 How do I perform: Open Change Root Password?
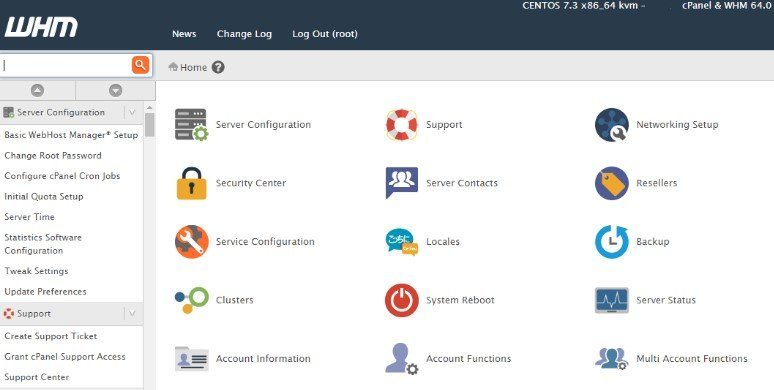pos(53,156)
